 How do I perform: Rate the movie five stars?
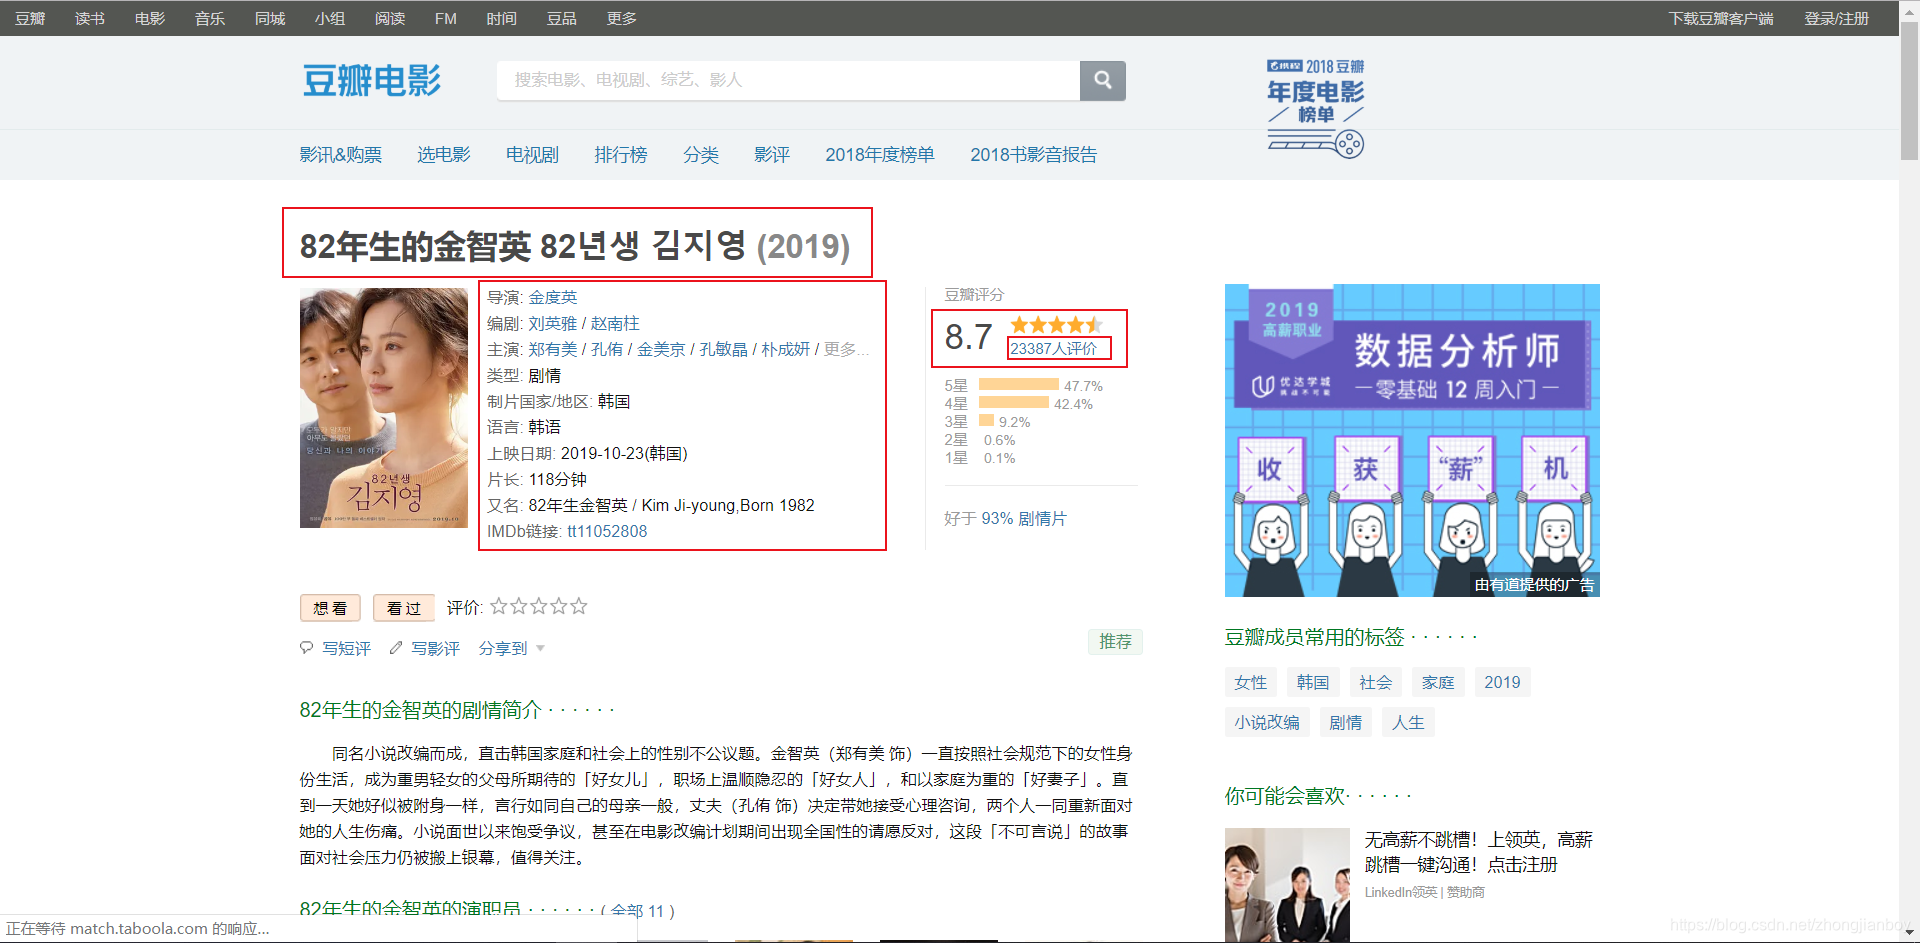click(578, 606)
